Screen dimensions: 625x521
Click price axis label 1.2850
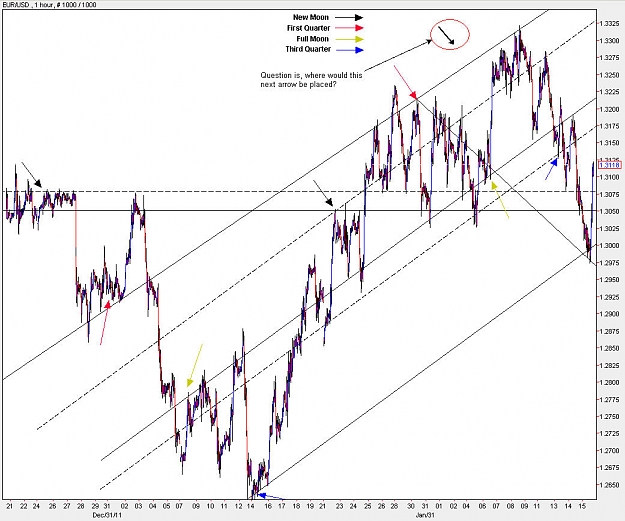pos(609,348)
